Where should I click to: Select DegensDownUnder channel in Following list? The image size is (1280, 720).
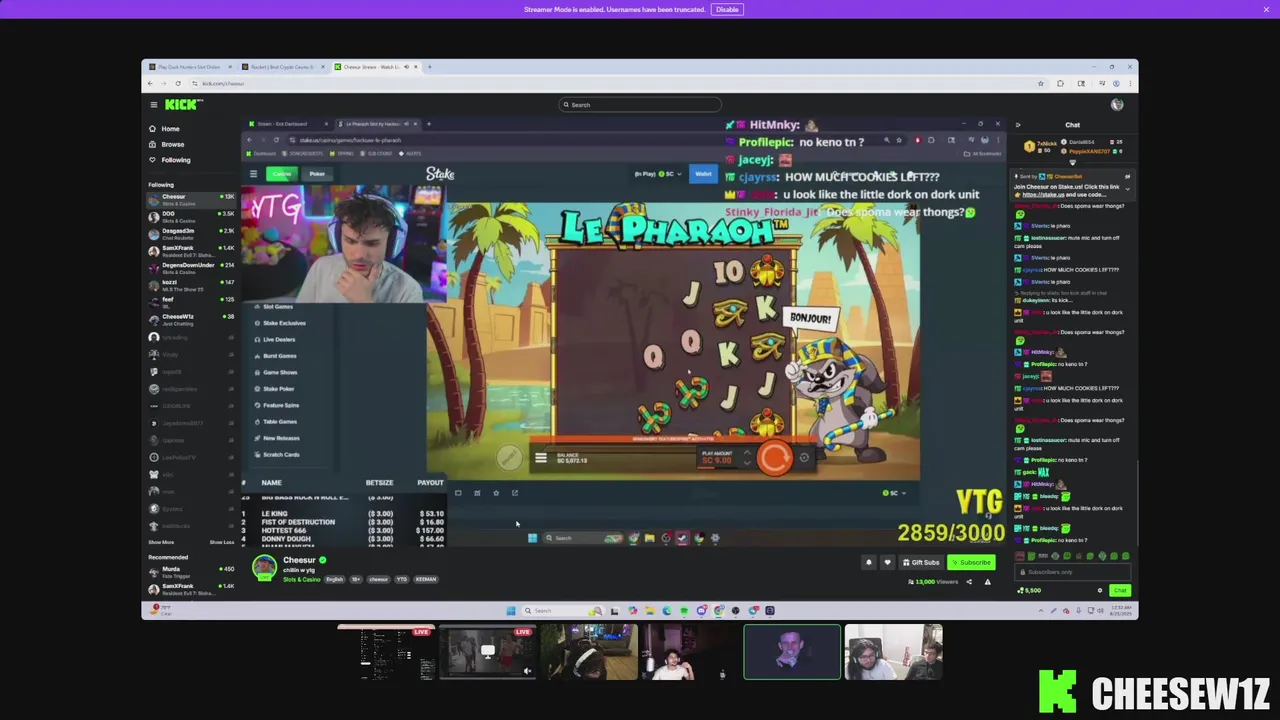(190, 267)
